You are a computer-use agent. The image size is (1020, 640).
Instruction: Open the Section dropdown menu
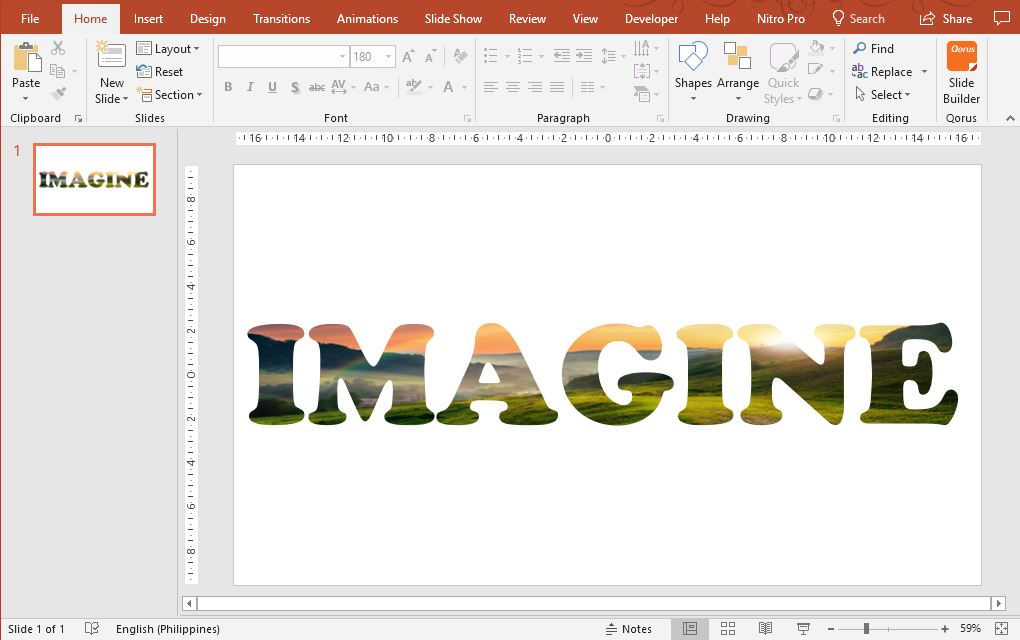pos(170,95)
